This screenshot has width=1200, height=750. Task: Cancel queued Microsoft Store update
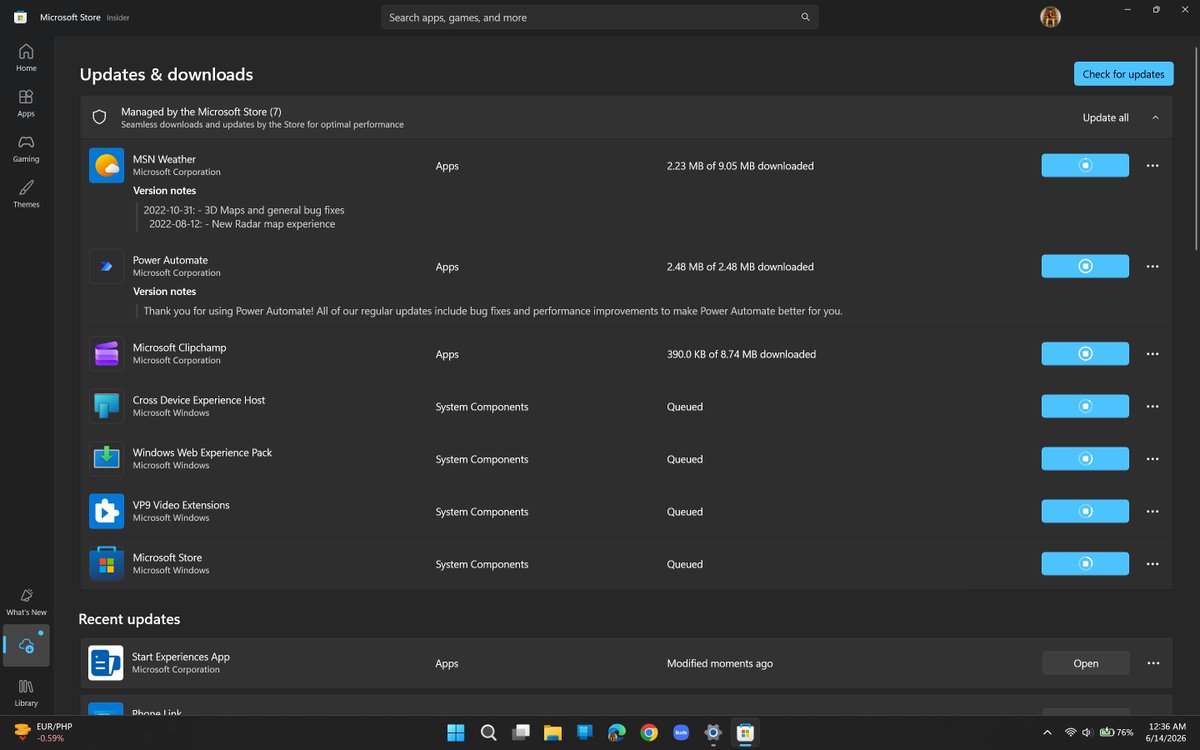[x=1085, y=564]
